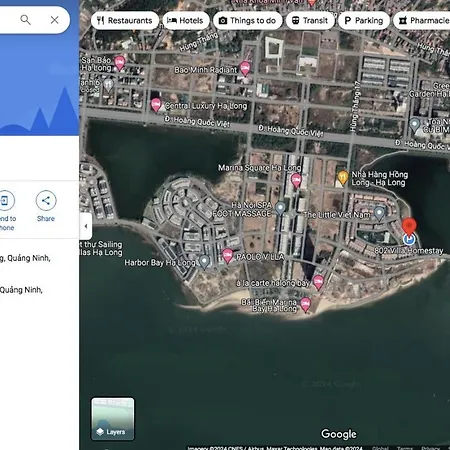Filter map by Hotels

tap(186, 21)
